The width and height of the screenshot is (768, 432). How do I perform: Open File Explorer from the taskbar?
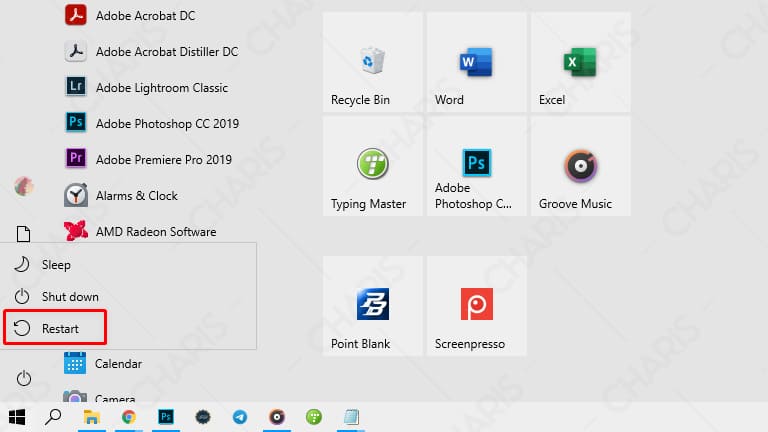(92, 417)
